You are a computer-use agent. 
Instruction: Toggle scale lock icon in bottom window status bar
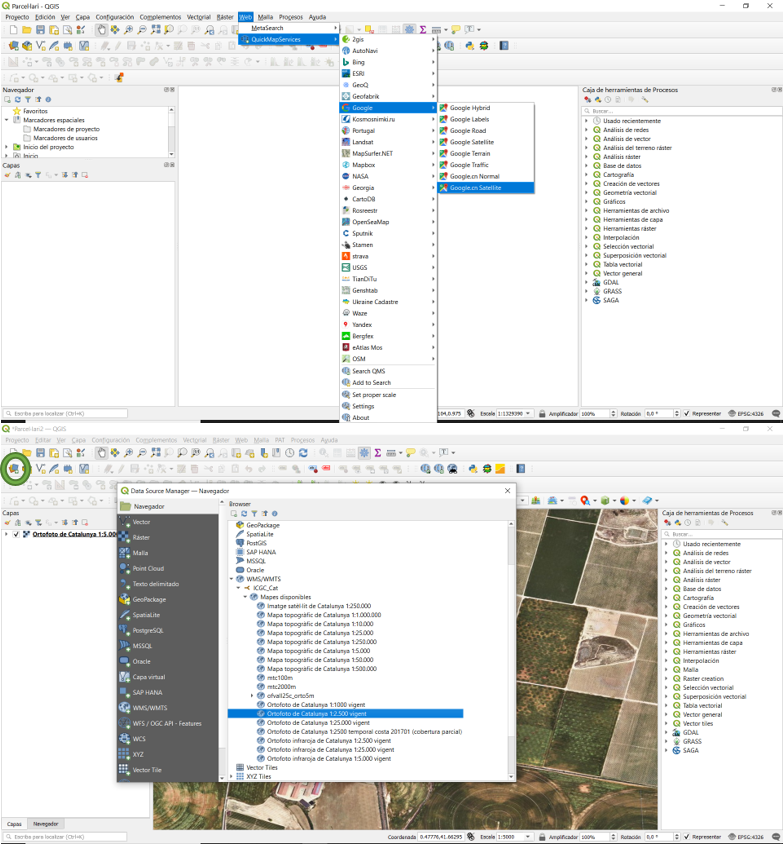tap(542, 836)
